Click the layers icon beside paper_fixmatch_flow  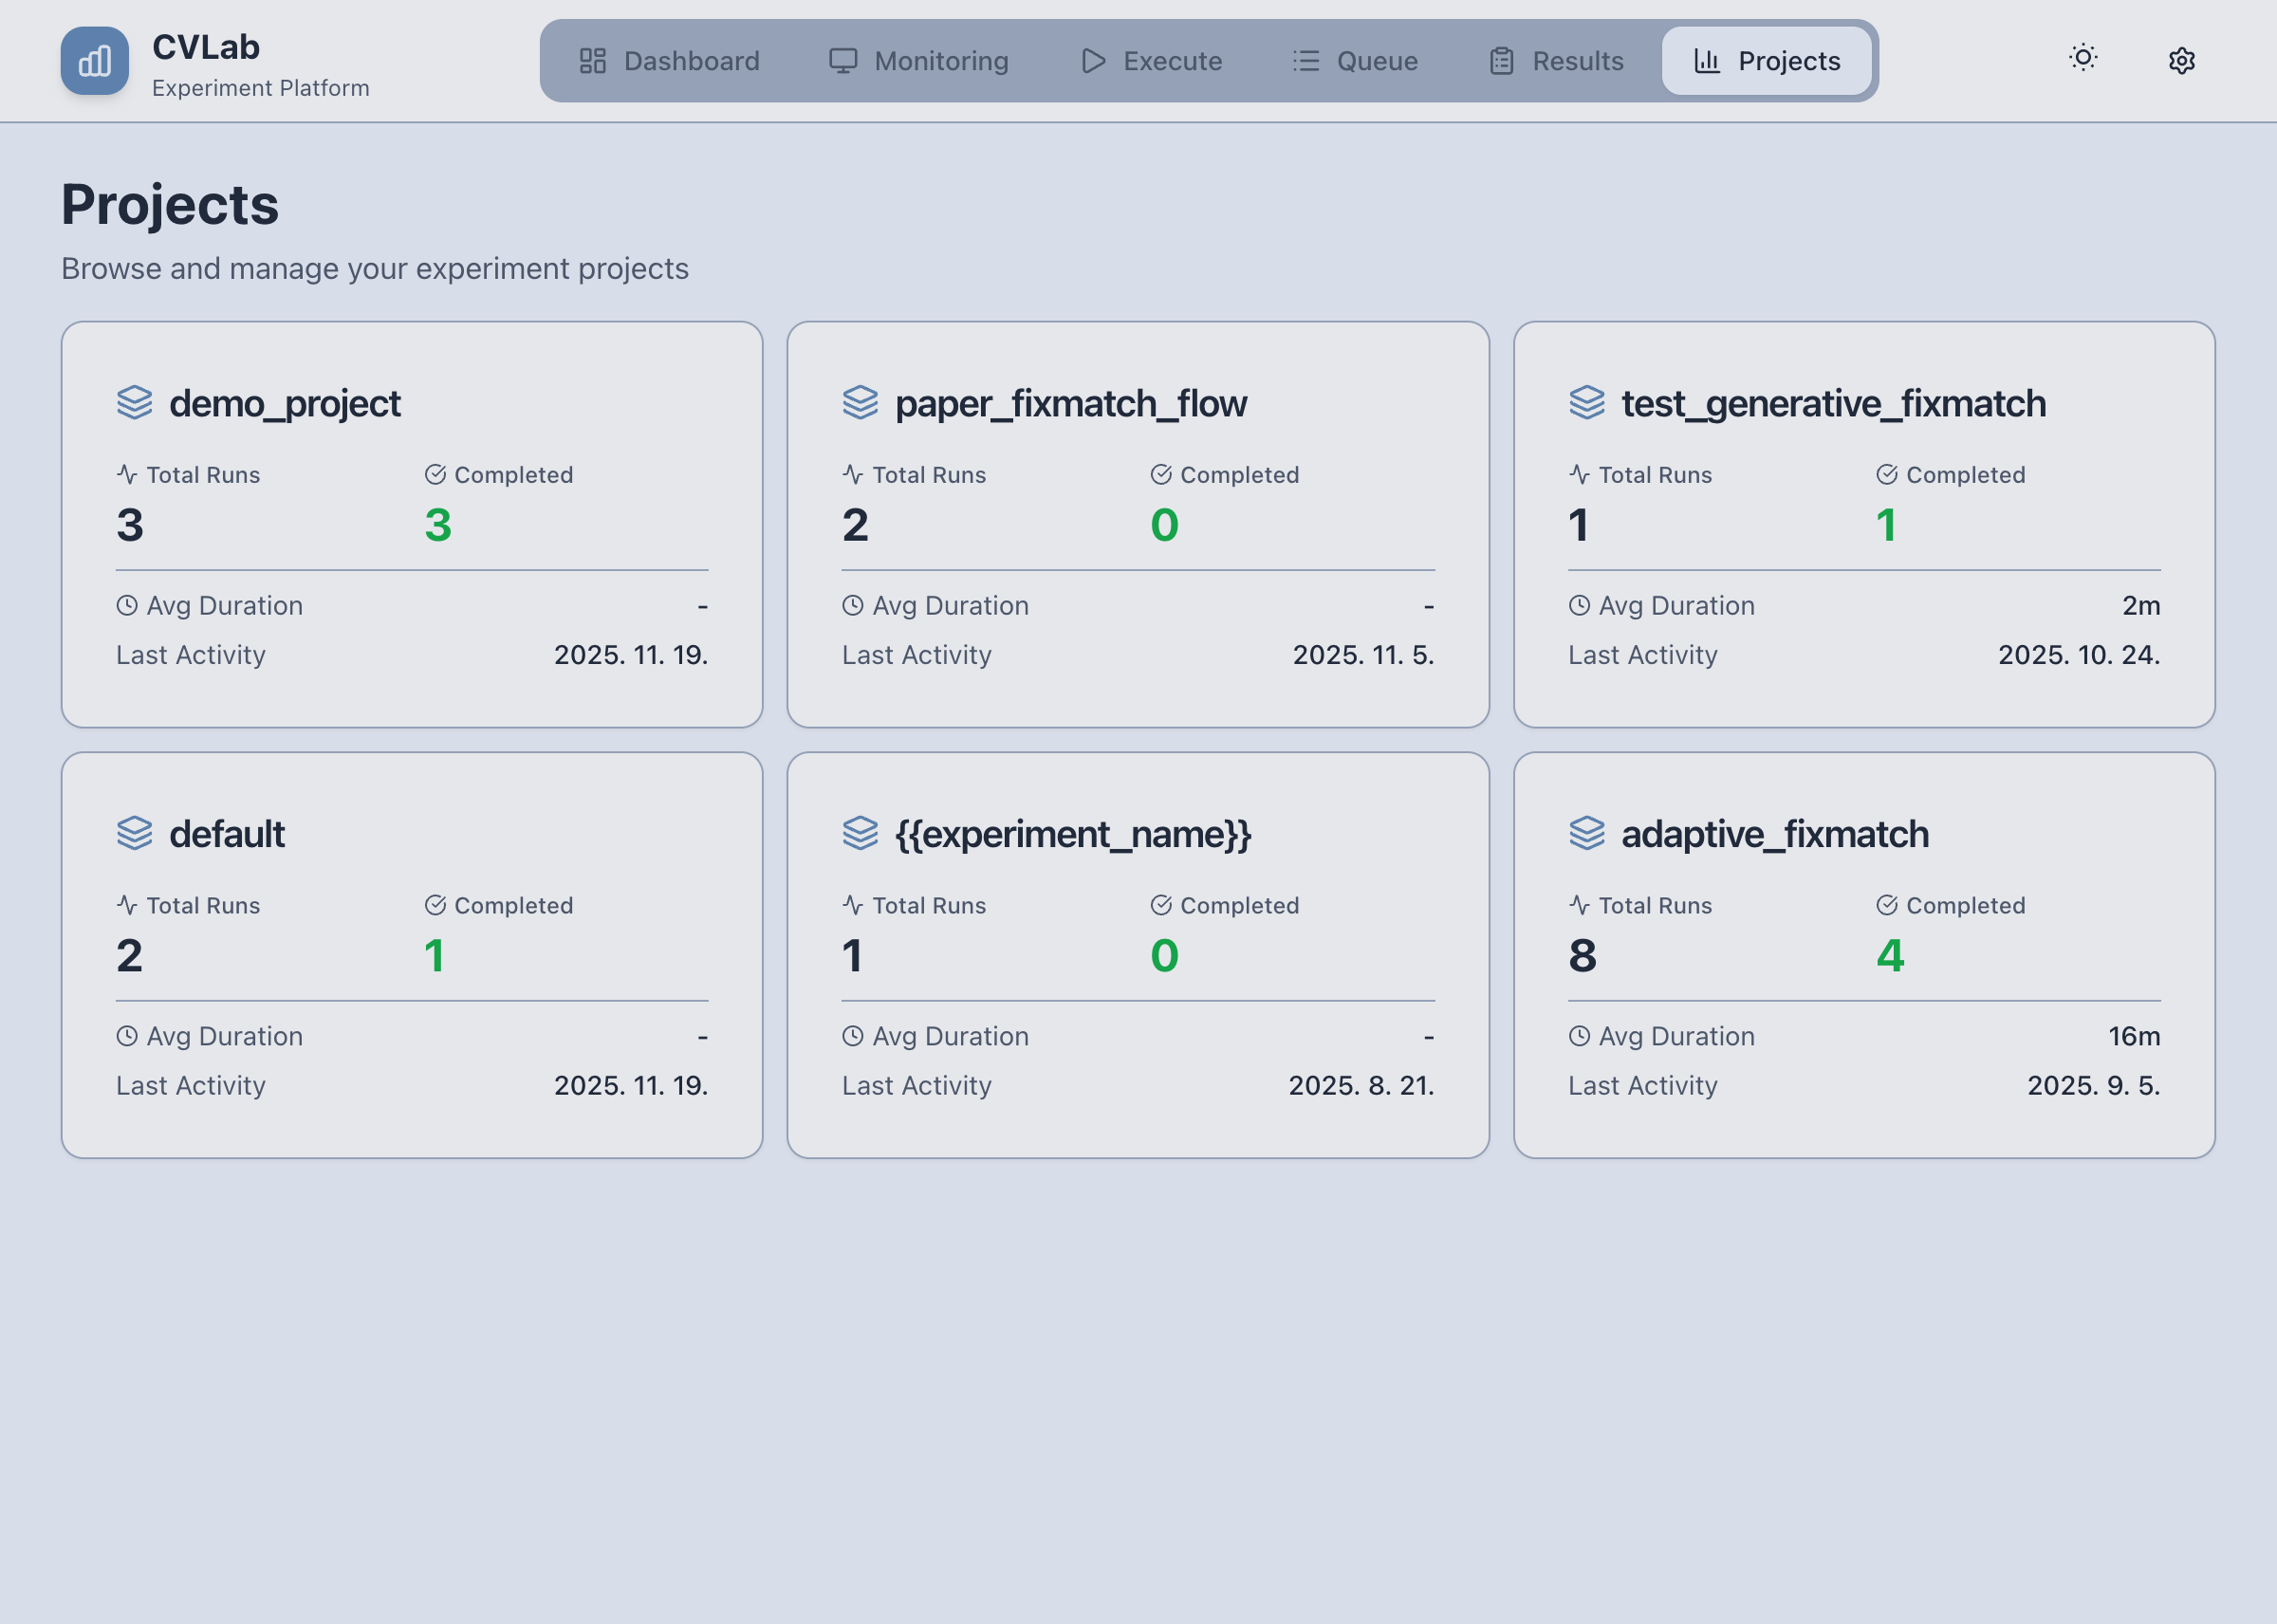pos(860,403)
